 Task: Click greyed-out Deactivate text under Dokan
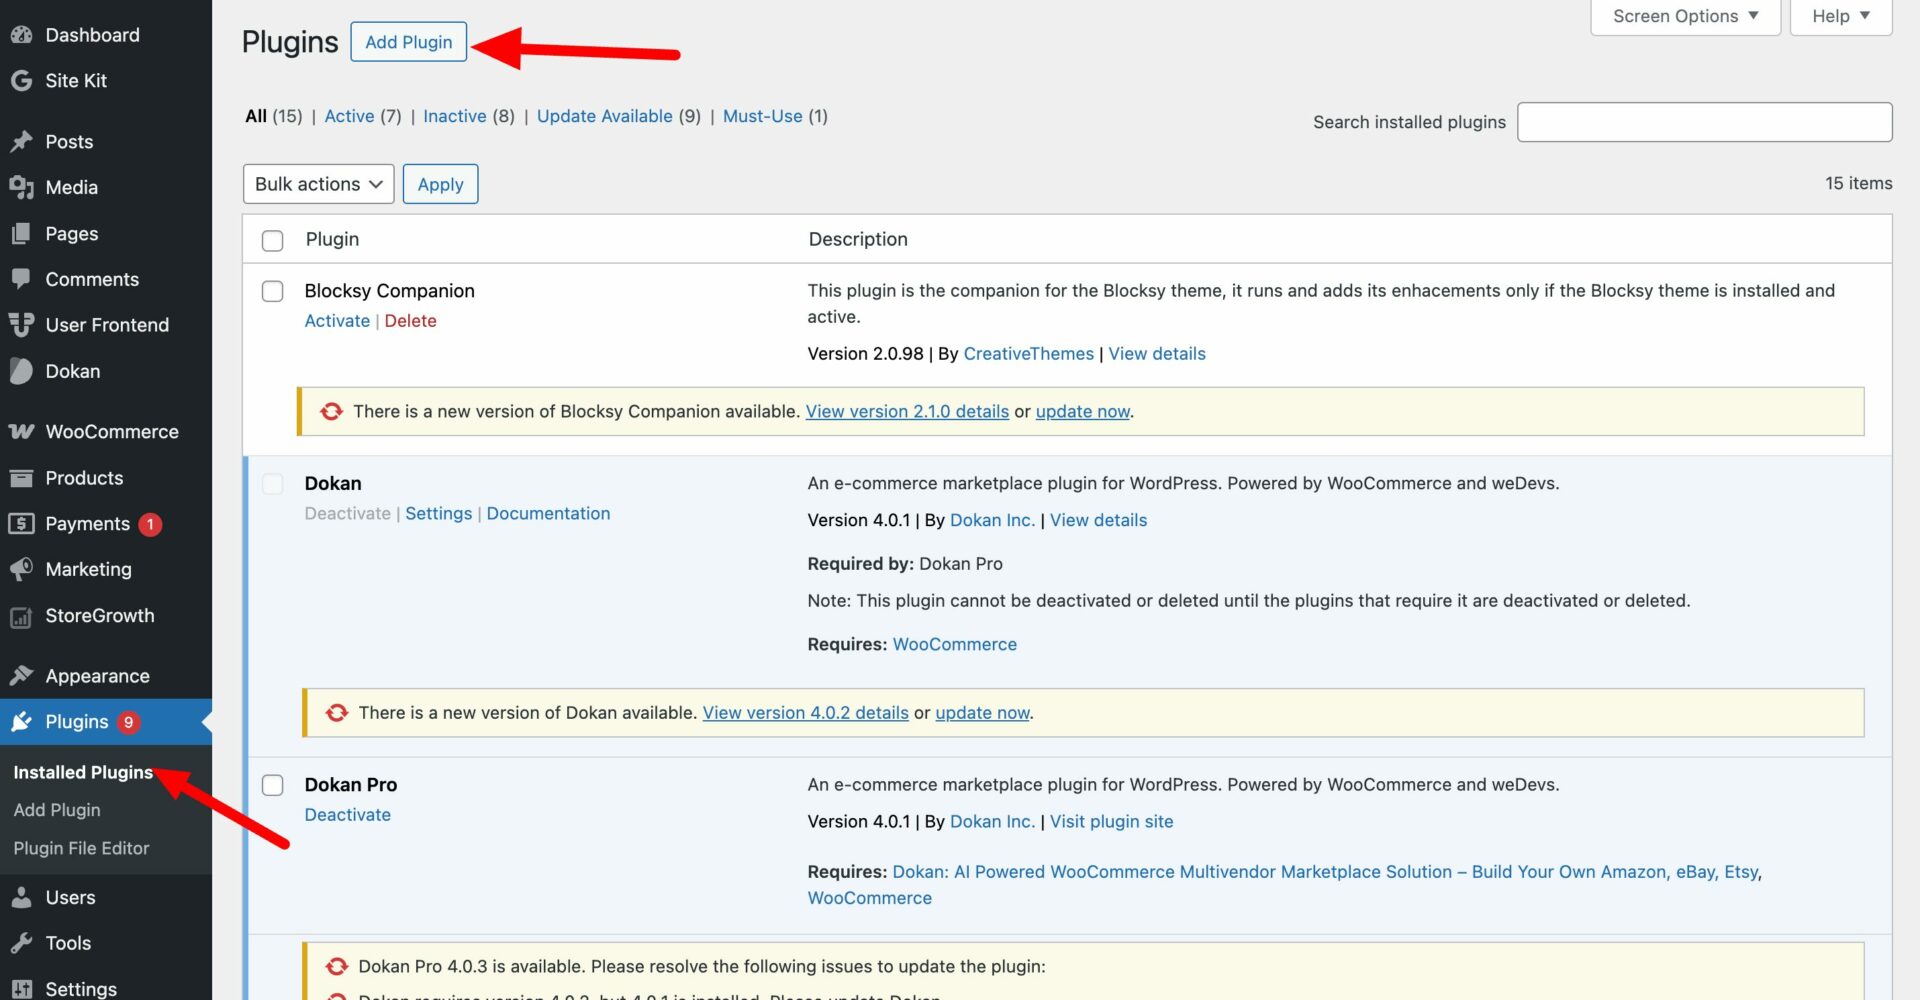pyautogui.click(x=347, y=514)
